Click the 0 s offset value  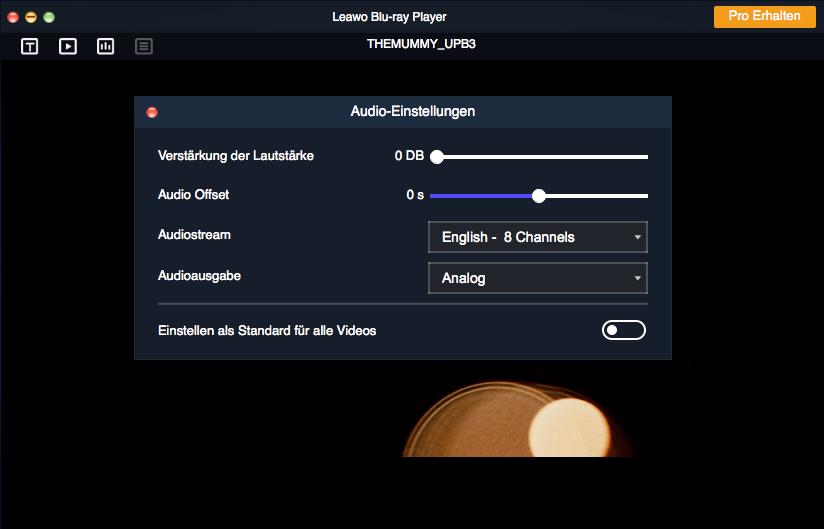(x=415, y=195)
